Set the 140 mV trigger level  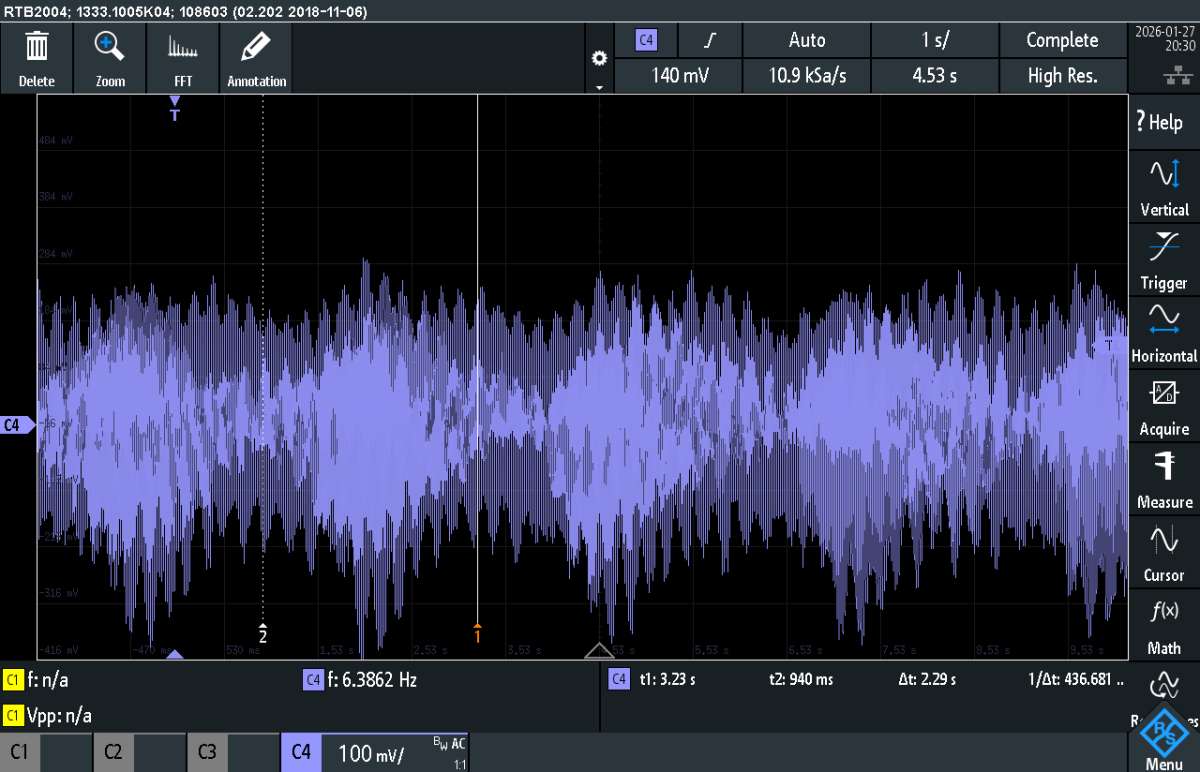click(x=679, y=75)
